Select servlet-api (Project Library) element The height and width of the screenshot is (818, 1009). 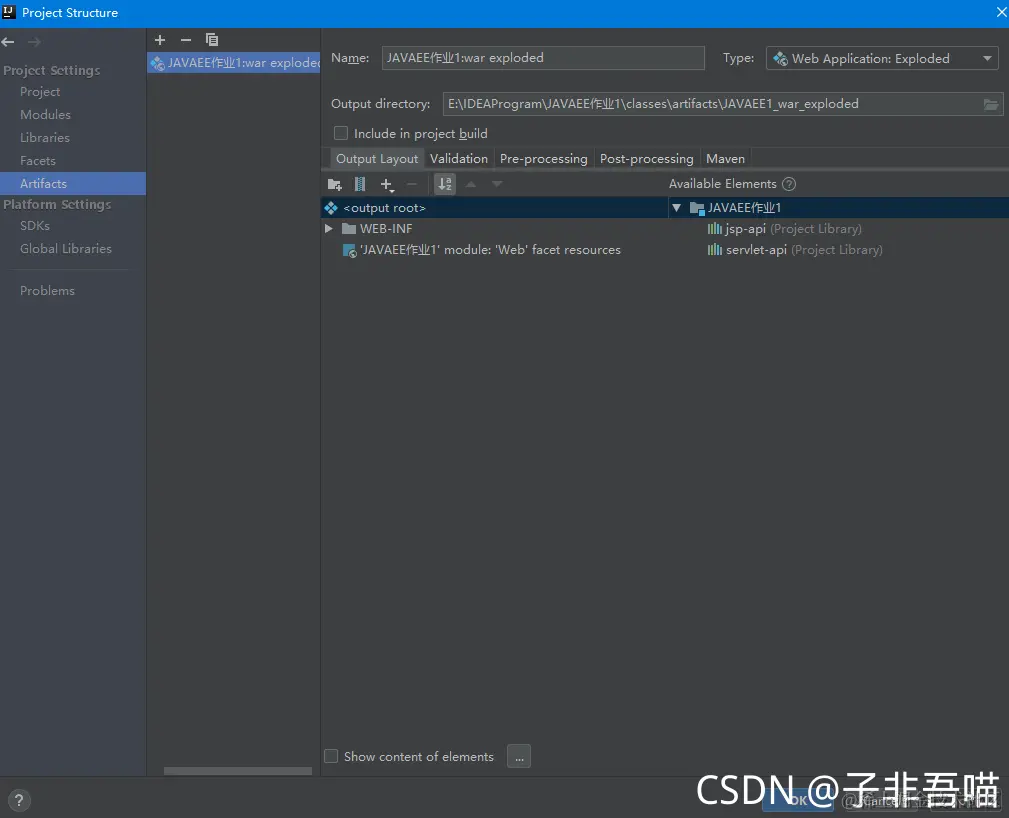click(838, 250)
